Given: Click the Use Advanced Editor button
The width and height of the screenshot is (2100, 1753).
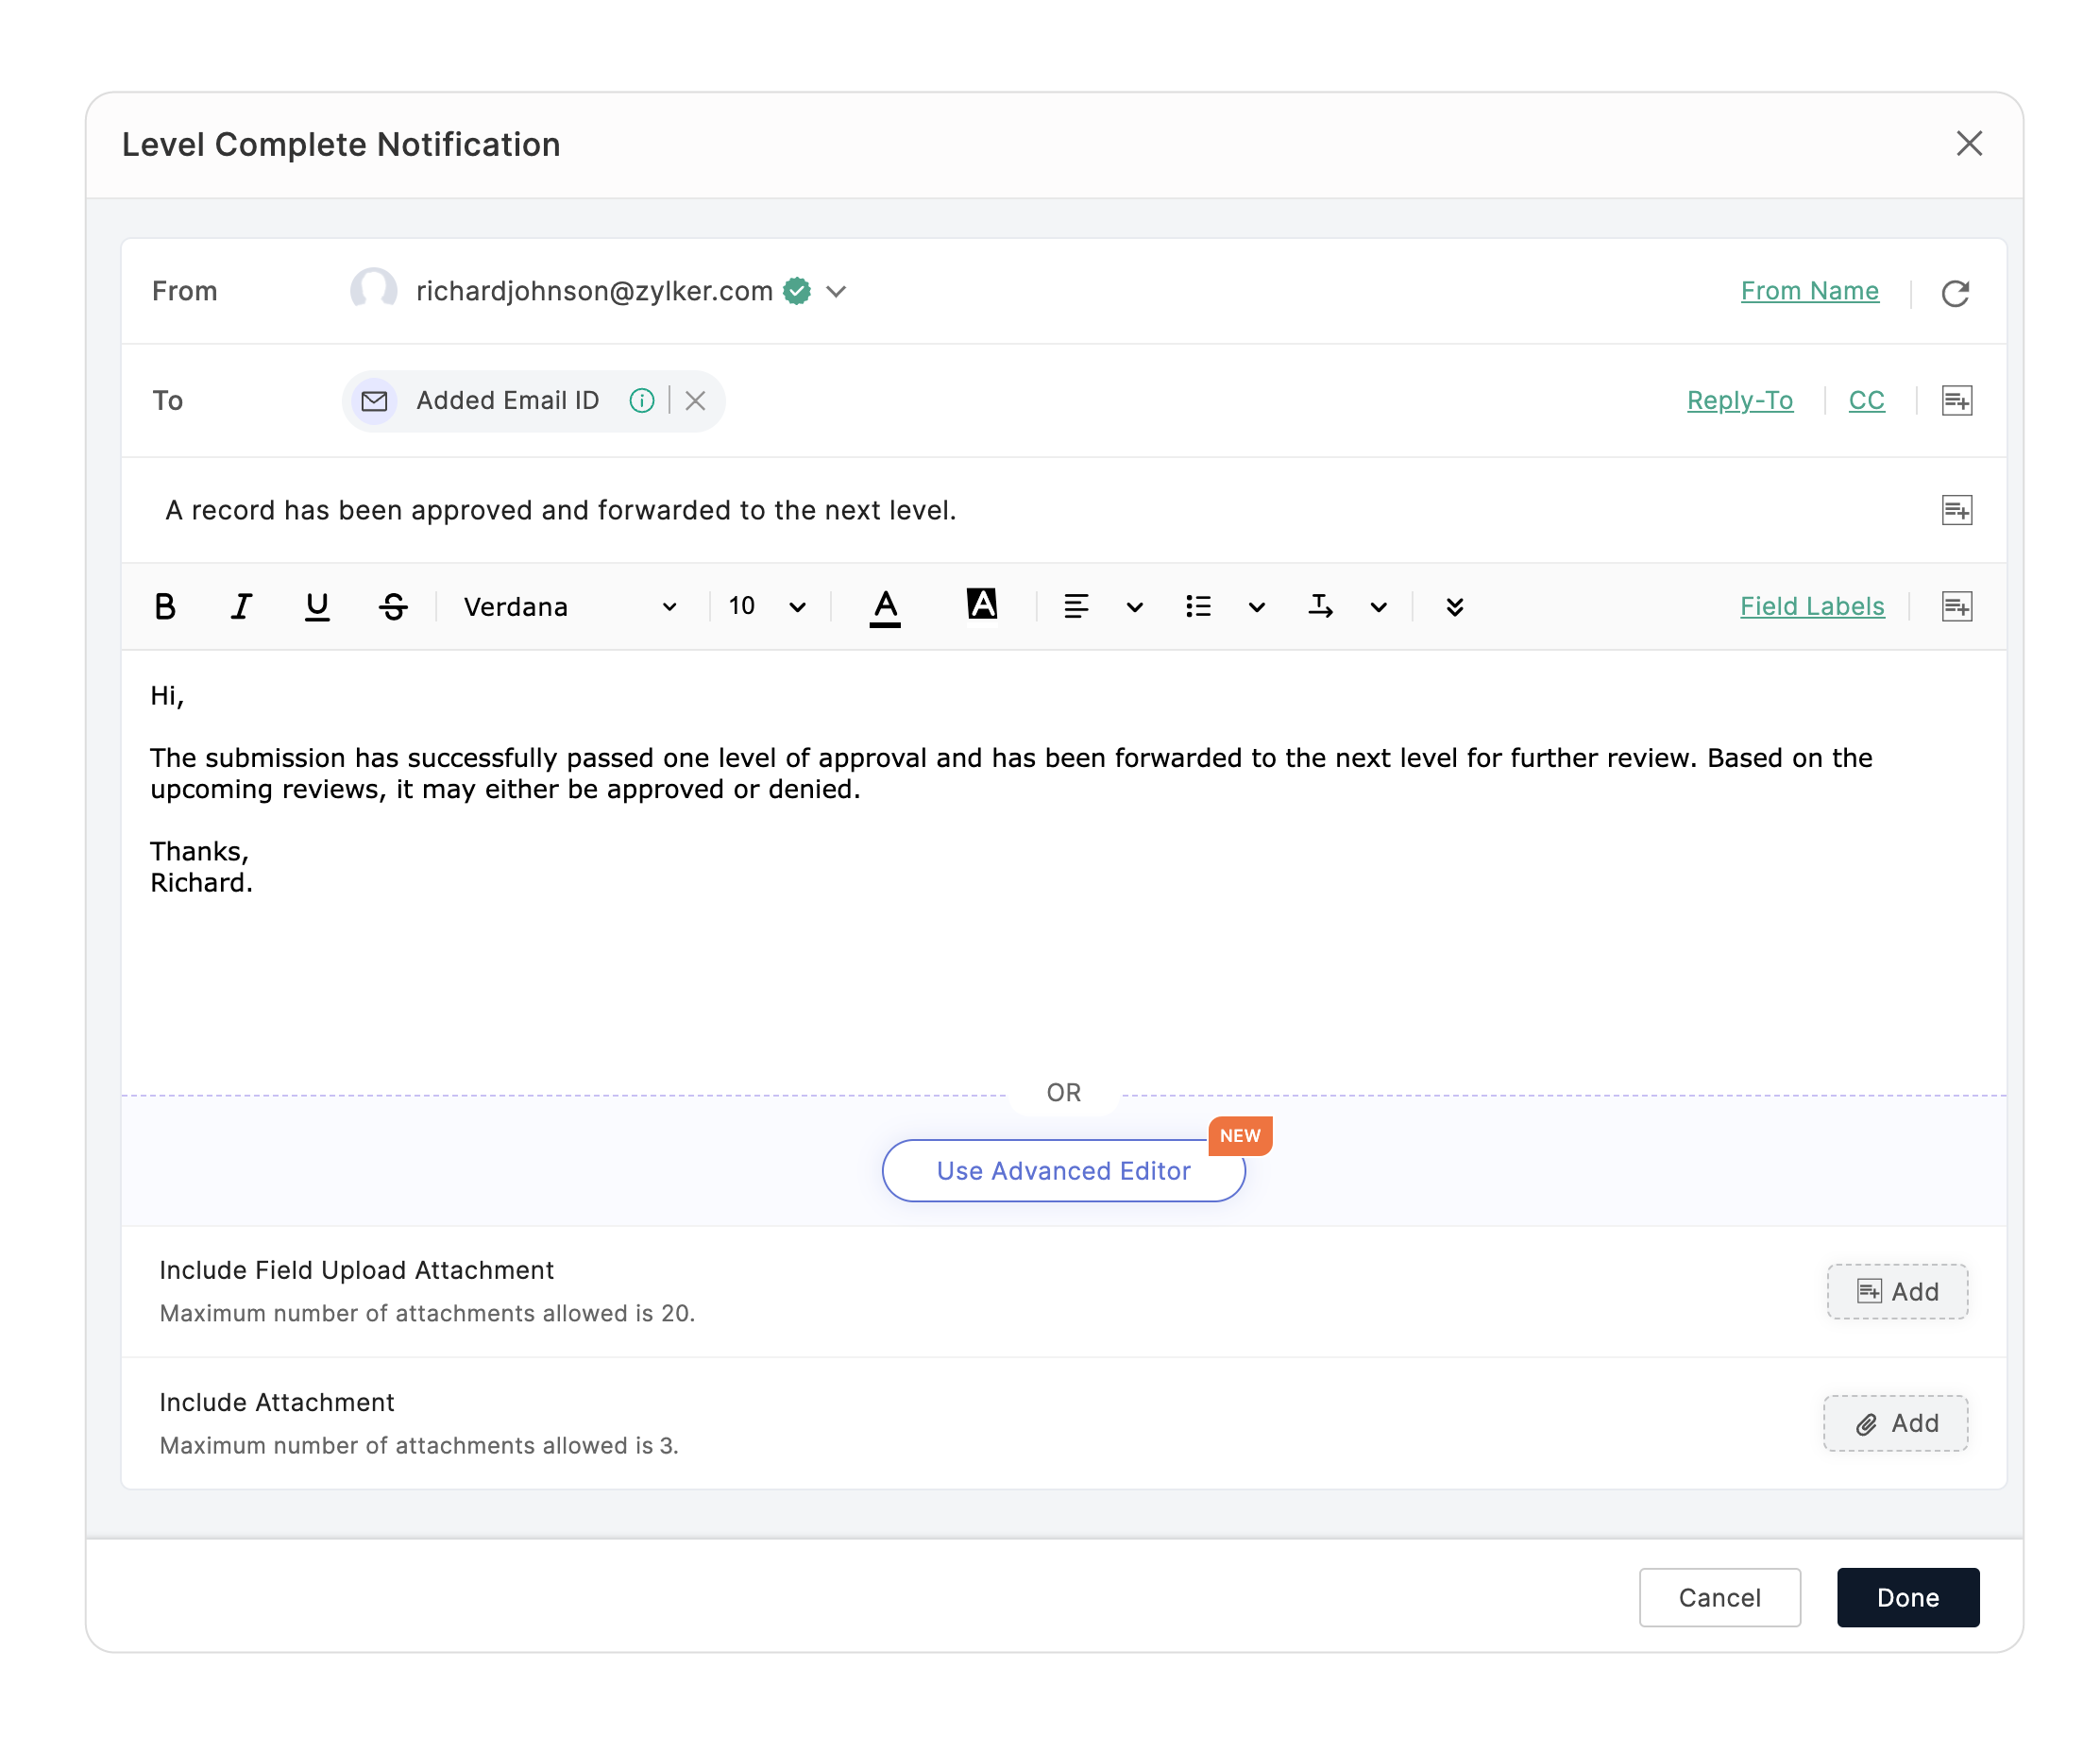Looking at the screenshot, I should coord(1063,1171).
